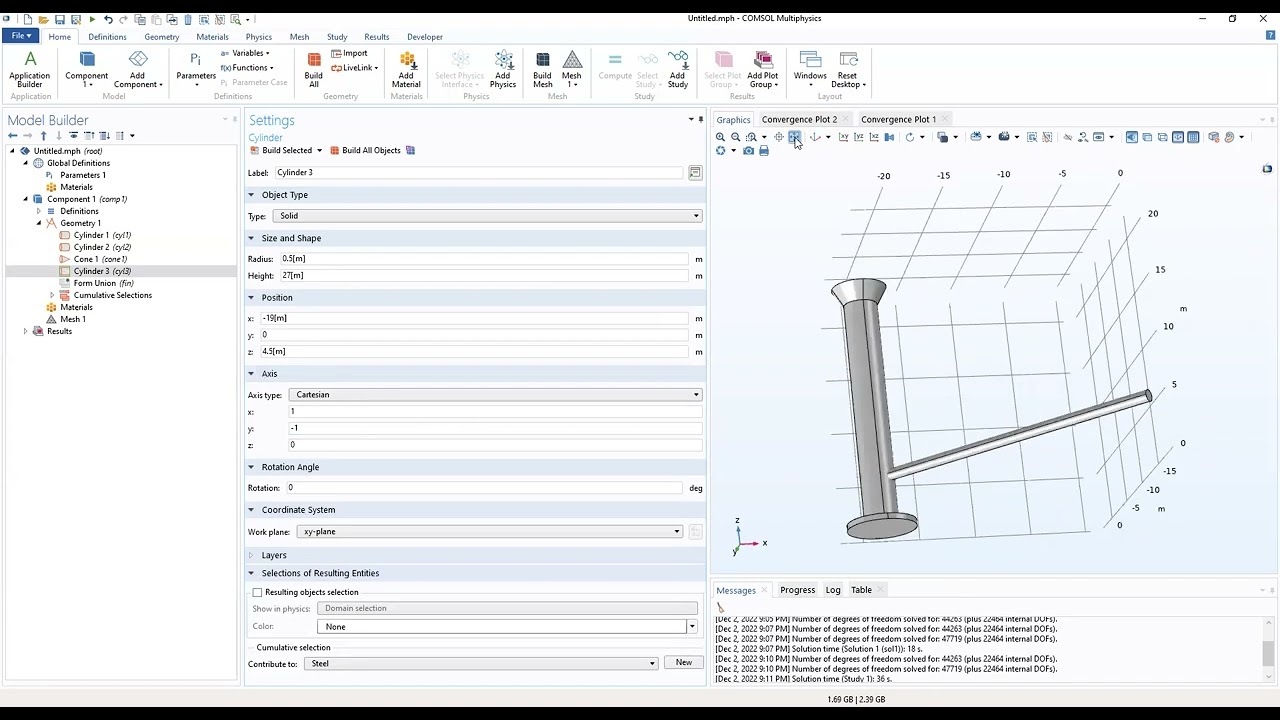Viewport: 1280px width, 720px height.
Task: Switch to the XZ view
Action: (x=874, y=137)
